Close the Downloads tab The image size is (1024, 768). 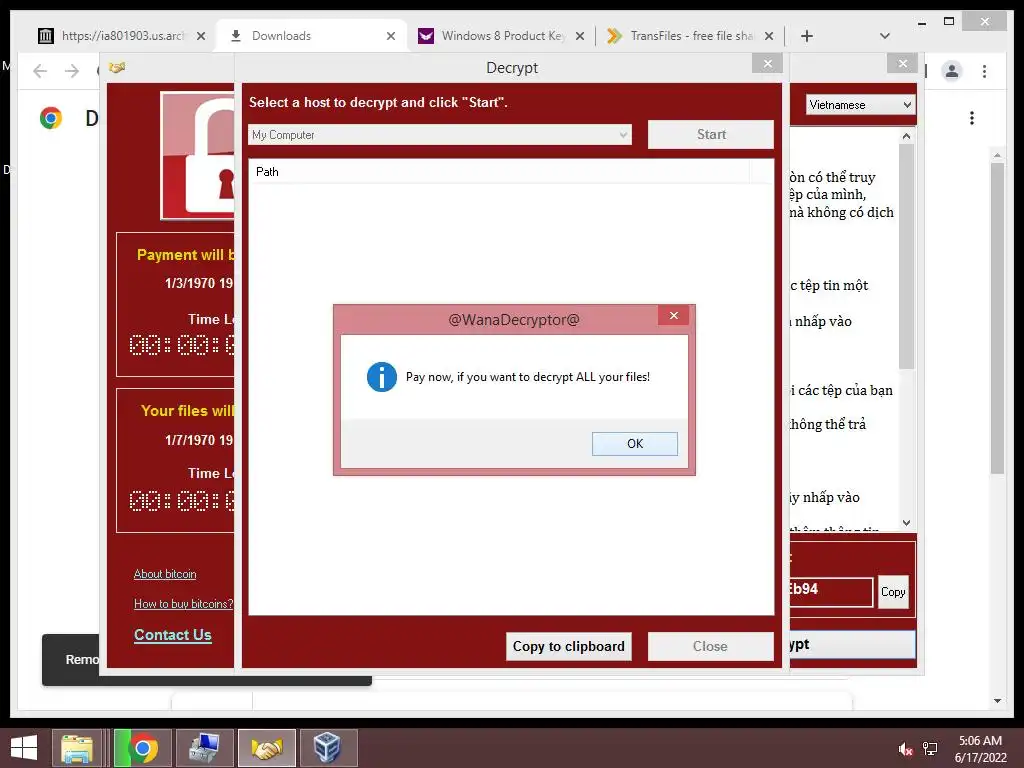coord(391,36)
